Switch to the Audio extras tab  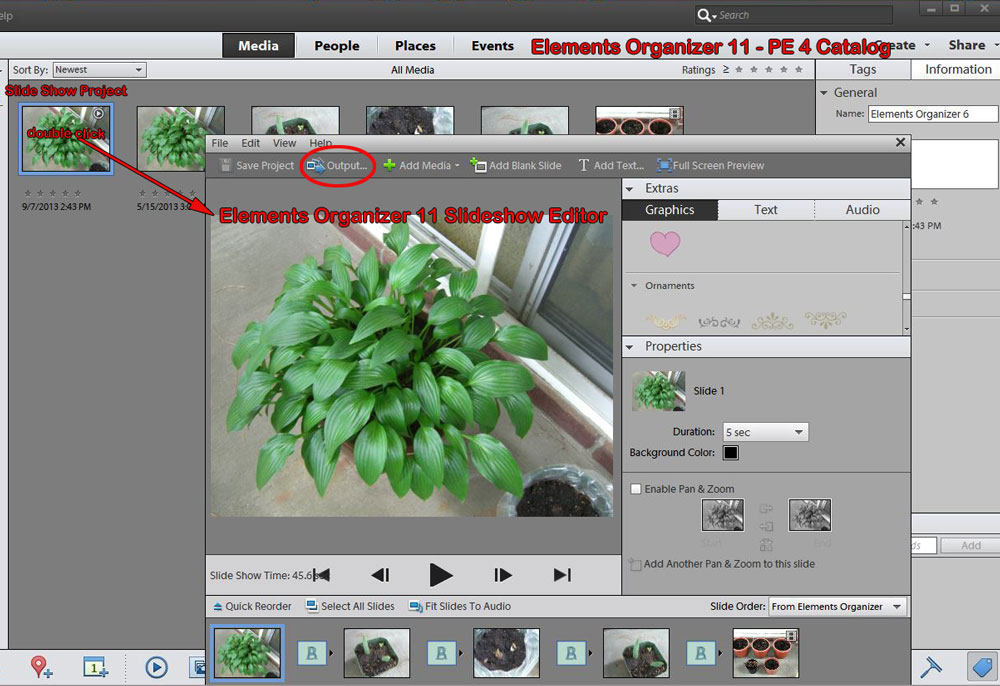(862, 210)
